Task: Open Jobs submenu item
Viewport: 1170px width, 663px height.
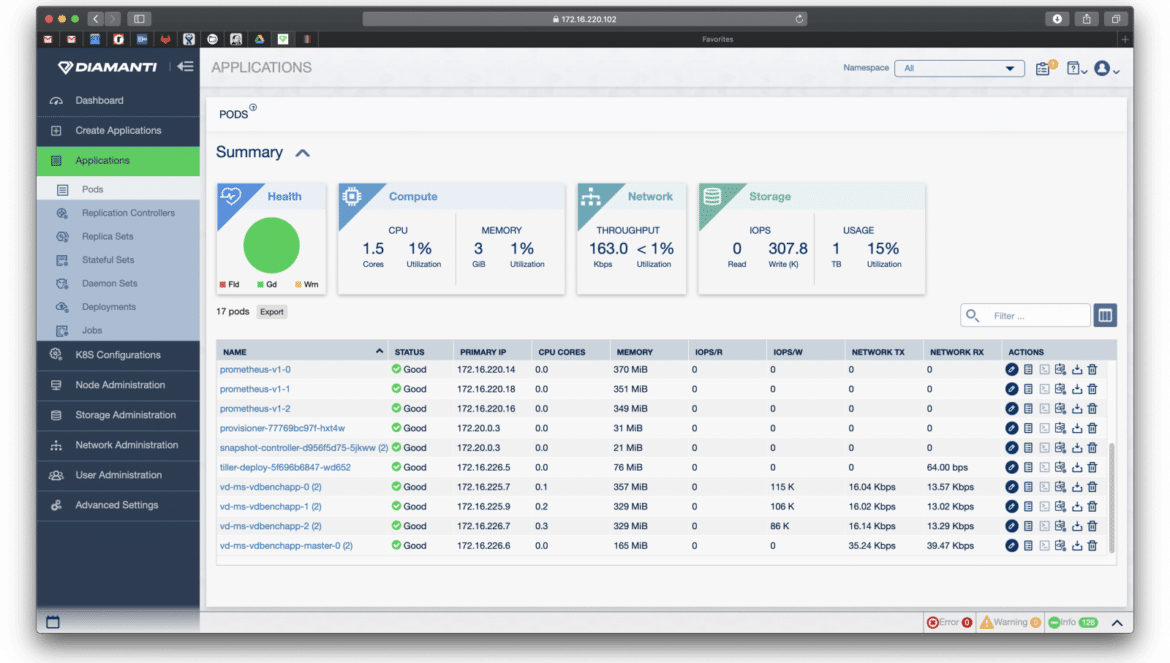Action: pyautogui.click(x=118, y=330)
